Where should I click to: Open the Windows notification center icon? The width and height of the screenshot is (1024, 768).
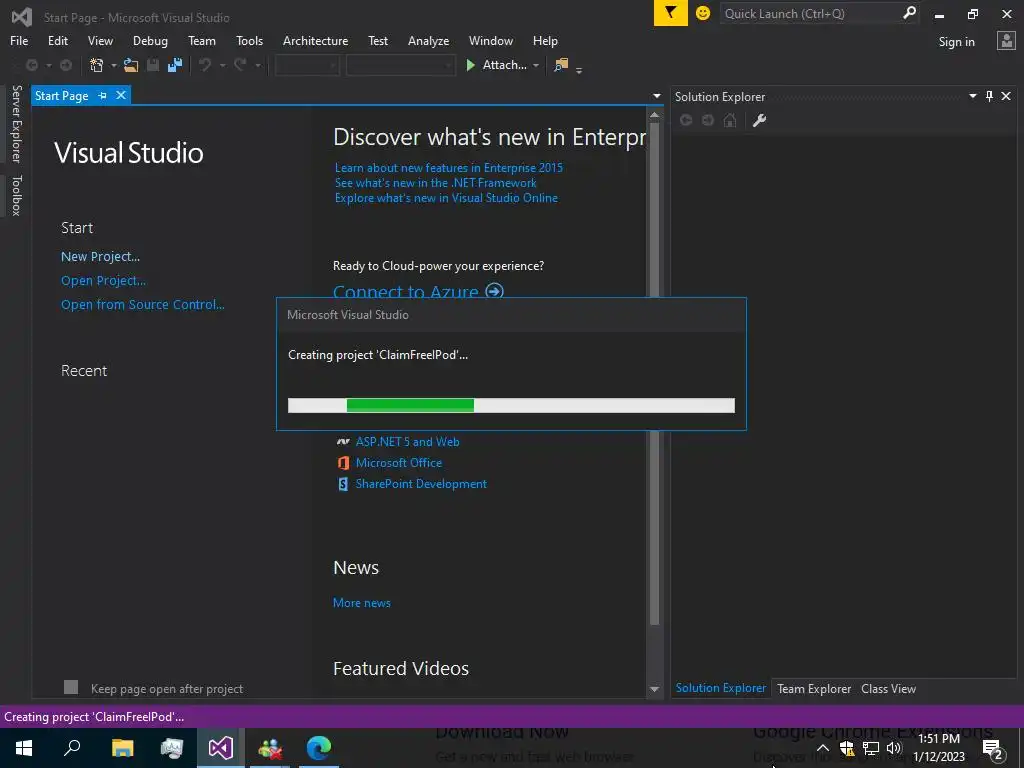[x=993, y=748]
